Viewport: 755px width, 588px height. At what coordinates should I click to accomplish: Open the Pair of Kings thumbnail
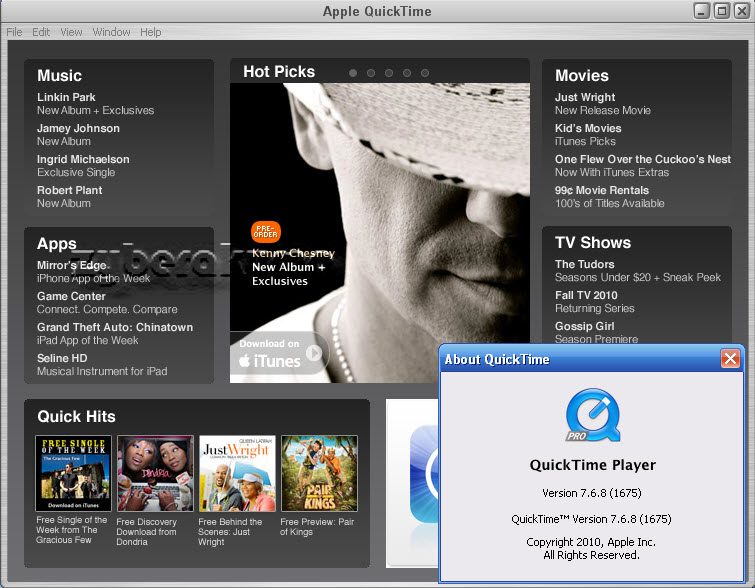(319, 473)
